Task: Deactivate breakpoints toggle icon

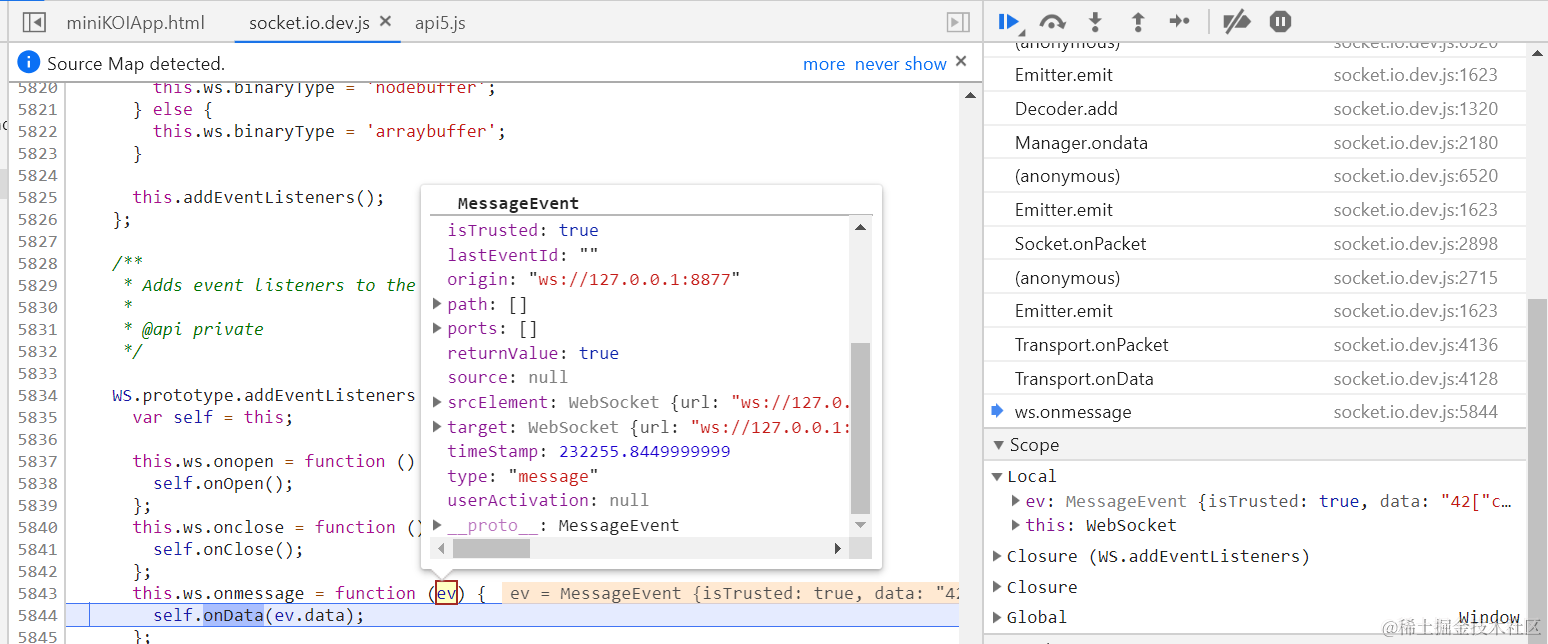Action: pyautogui.click(x=1237, y=21)
